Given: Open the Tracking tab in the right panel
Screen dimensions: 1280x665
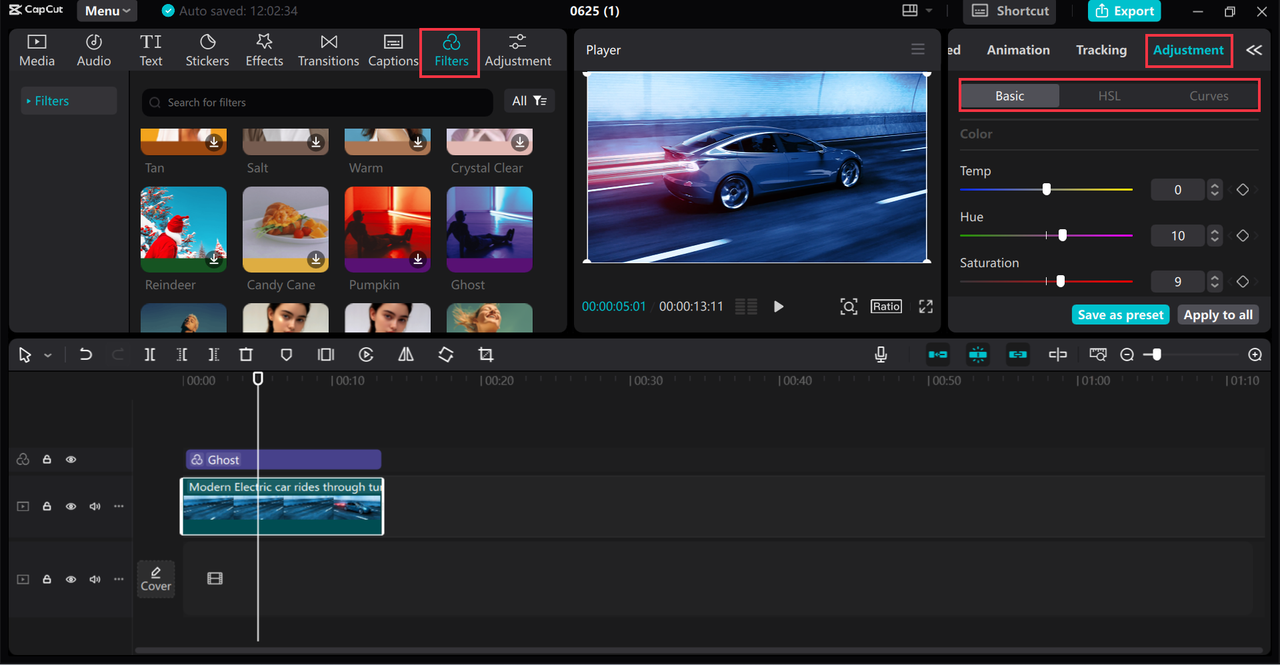Looking at the screenshot, I should (1101, 49).
